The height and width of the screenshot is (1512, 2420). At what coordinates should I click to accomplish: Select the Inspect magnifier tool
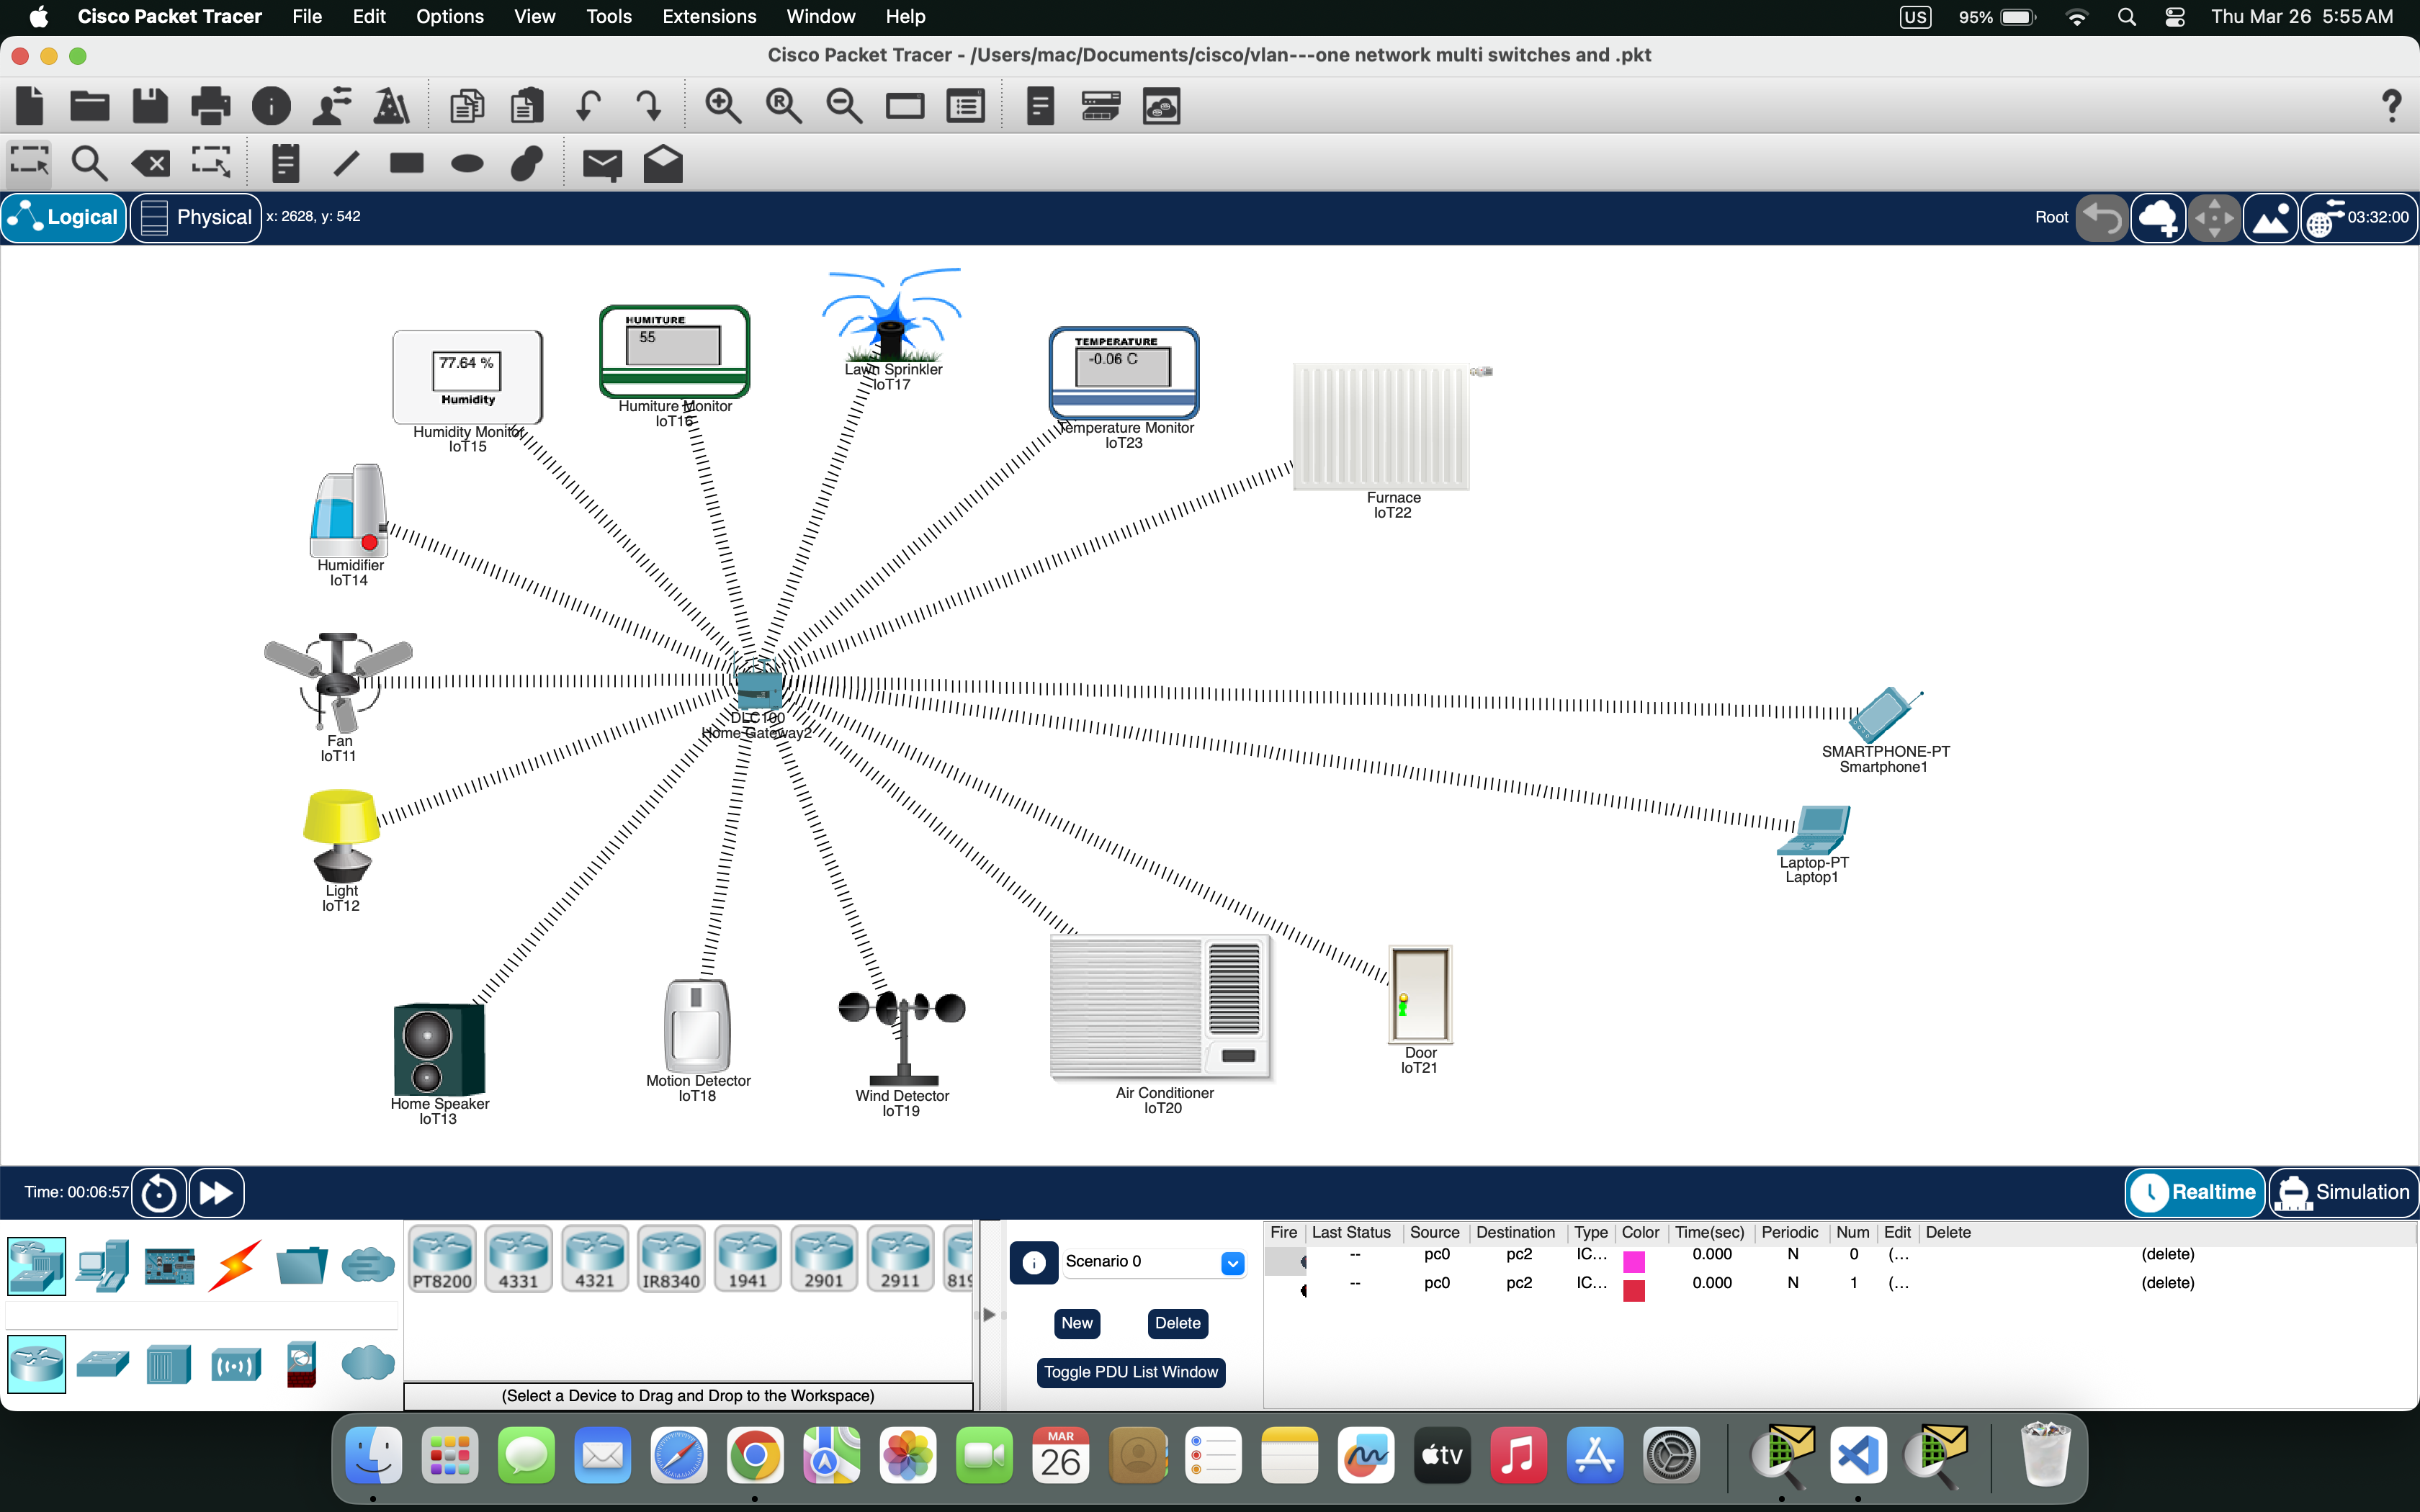(89, 163)
